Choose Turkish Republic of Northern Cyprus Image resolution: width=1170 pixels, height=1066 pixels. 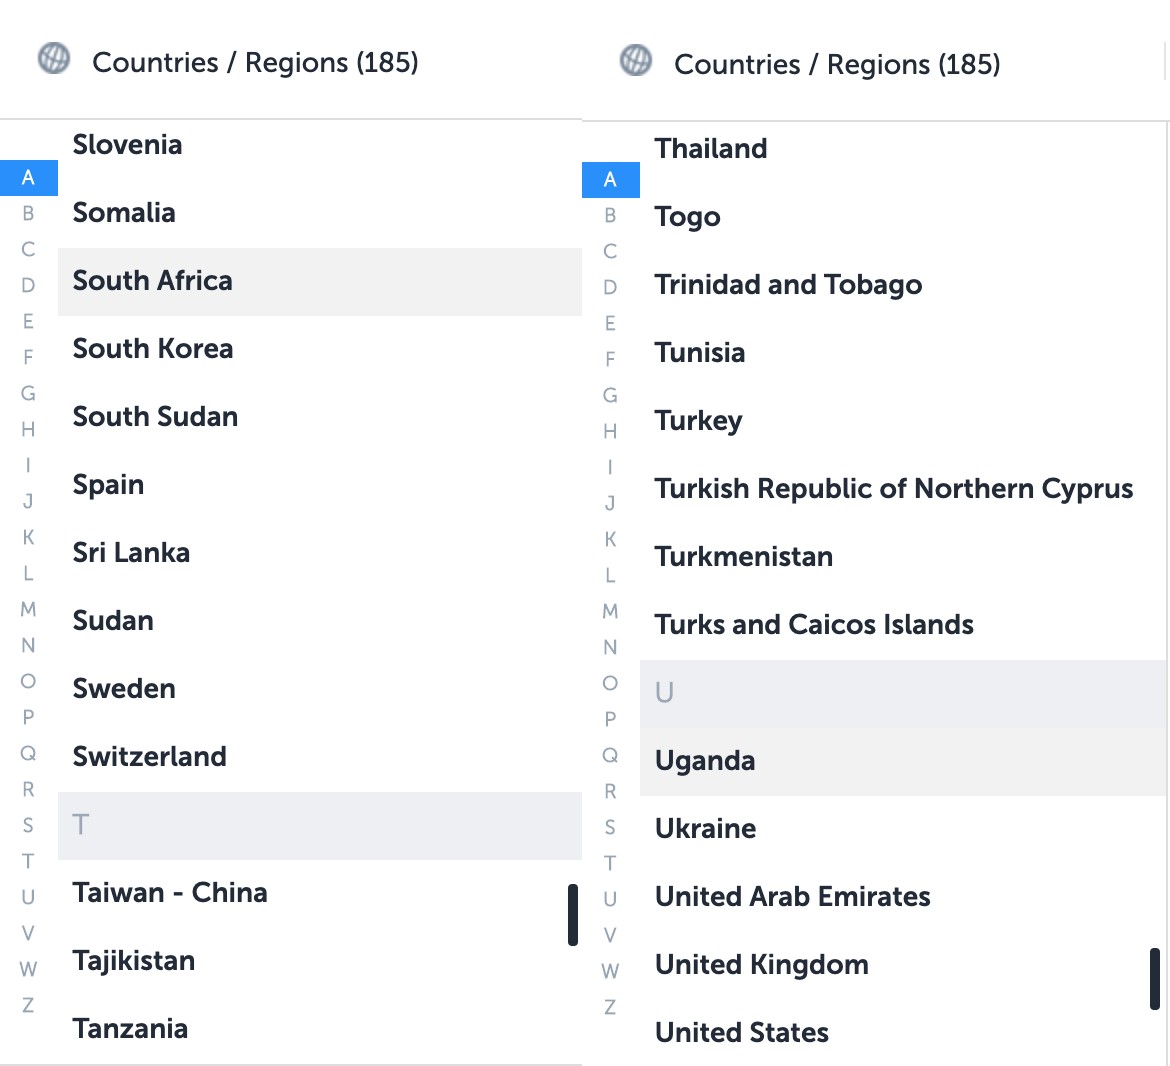click(x=893, y=488)
